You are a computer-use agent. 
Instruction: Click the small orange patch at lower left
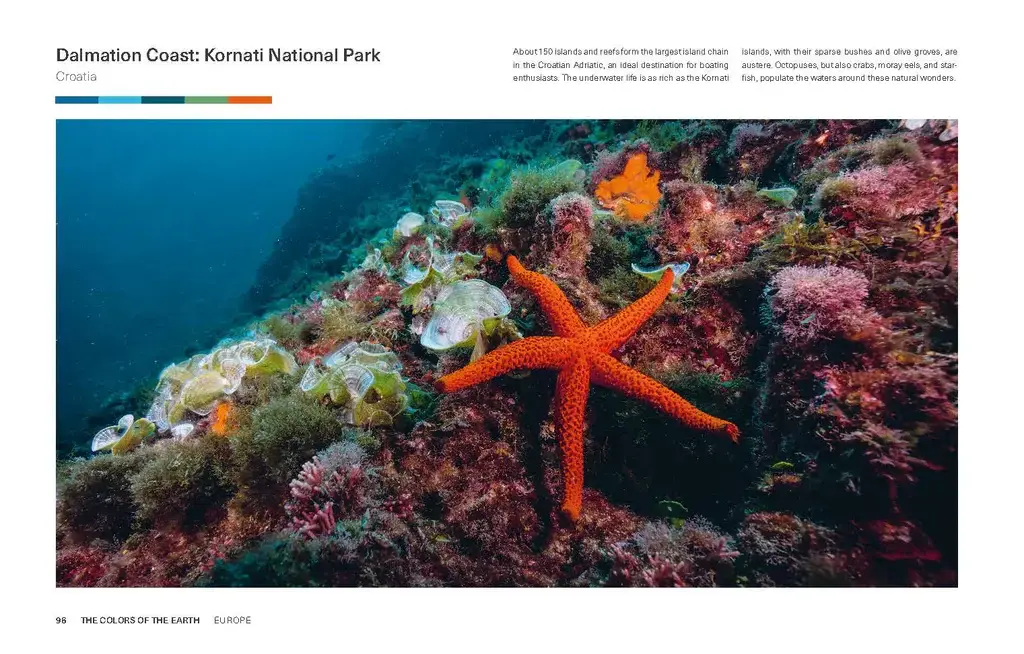tap(222, 418)
